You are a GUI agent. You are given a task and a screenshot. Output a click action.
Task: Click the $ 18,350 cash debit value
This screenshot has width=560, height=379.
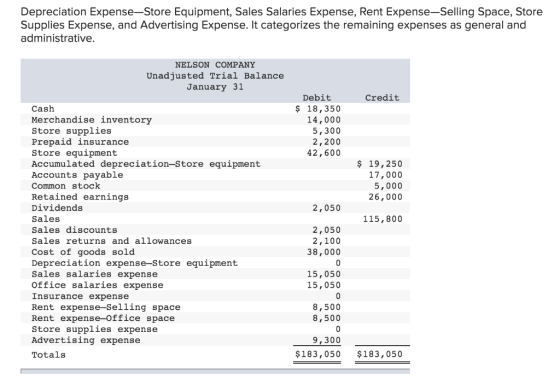(x=318, y=109)
